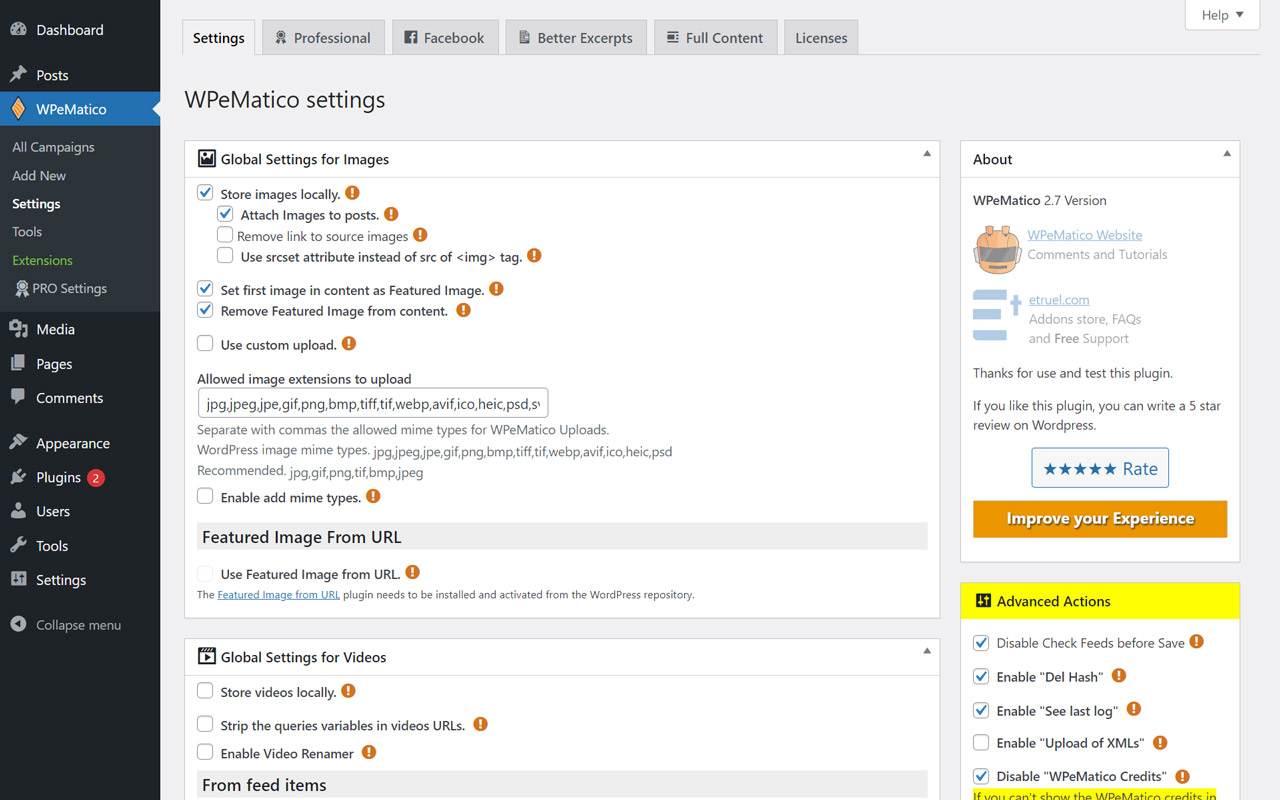Open the WPeMatico Website link
Image resolution: width=1280 pixels, height=800 pixels.
pyautogui.click(x=1085, y=235)
